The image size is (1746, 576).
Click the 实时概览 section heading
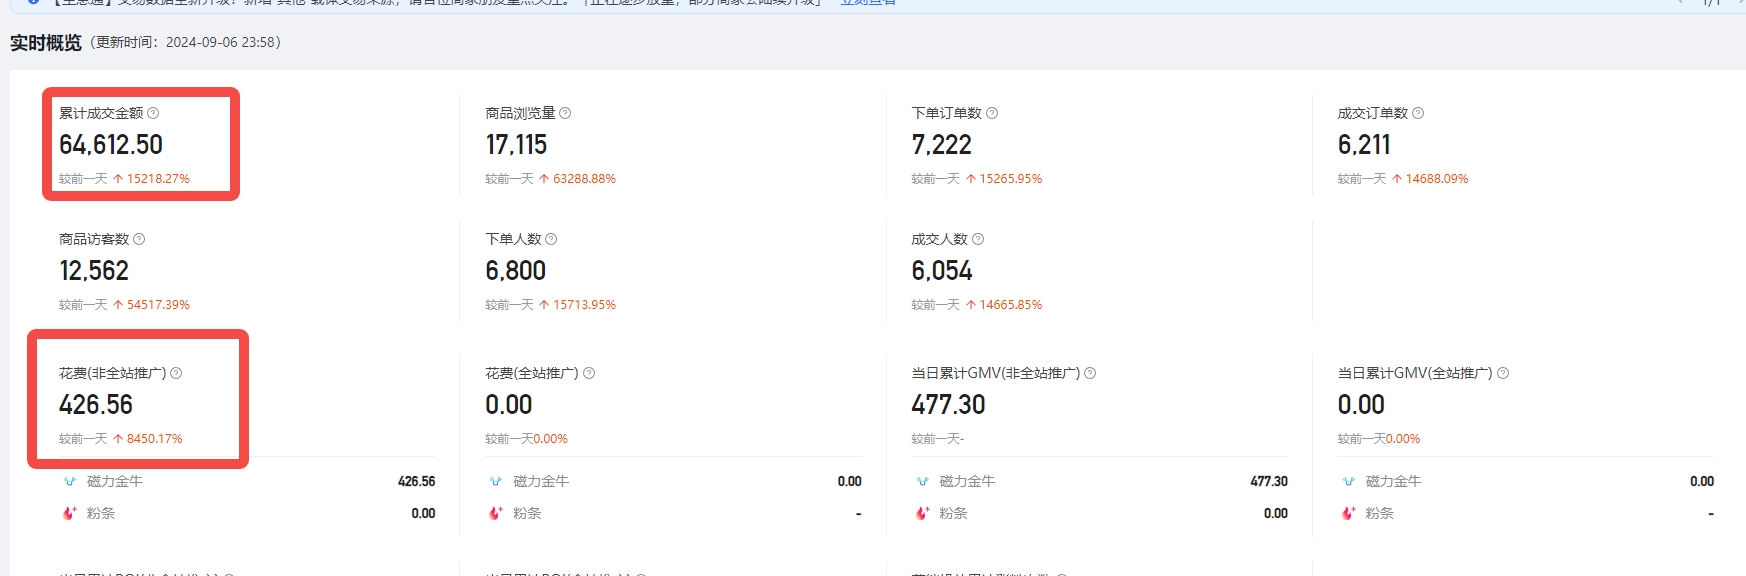pos(46,43)
